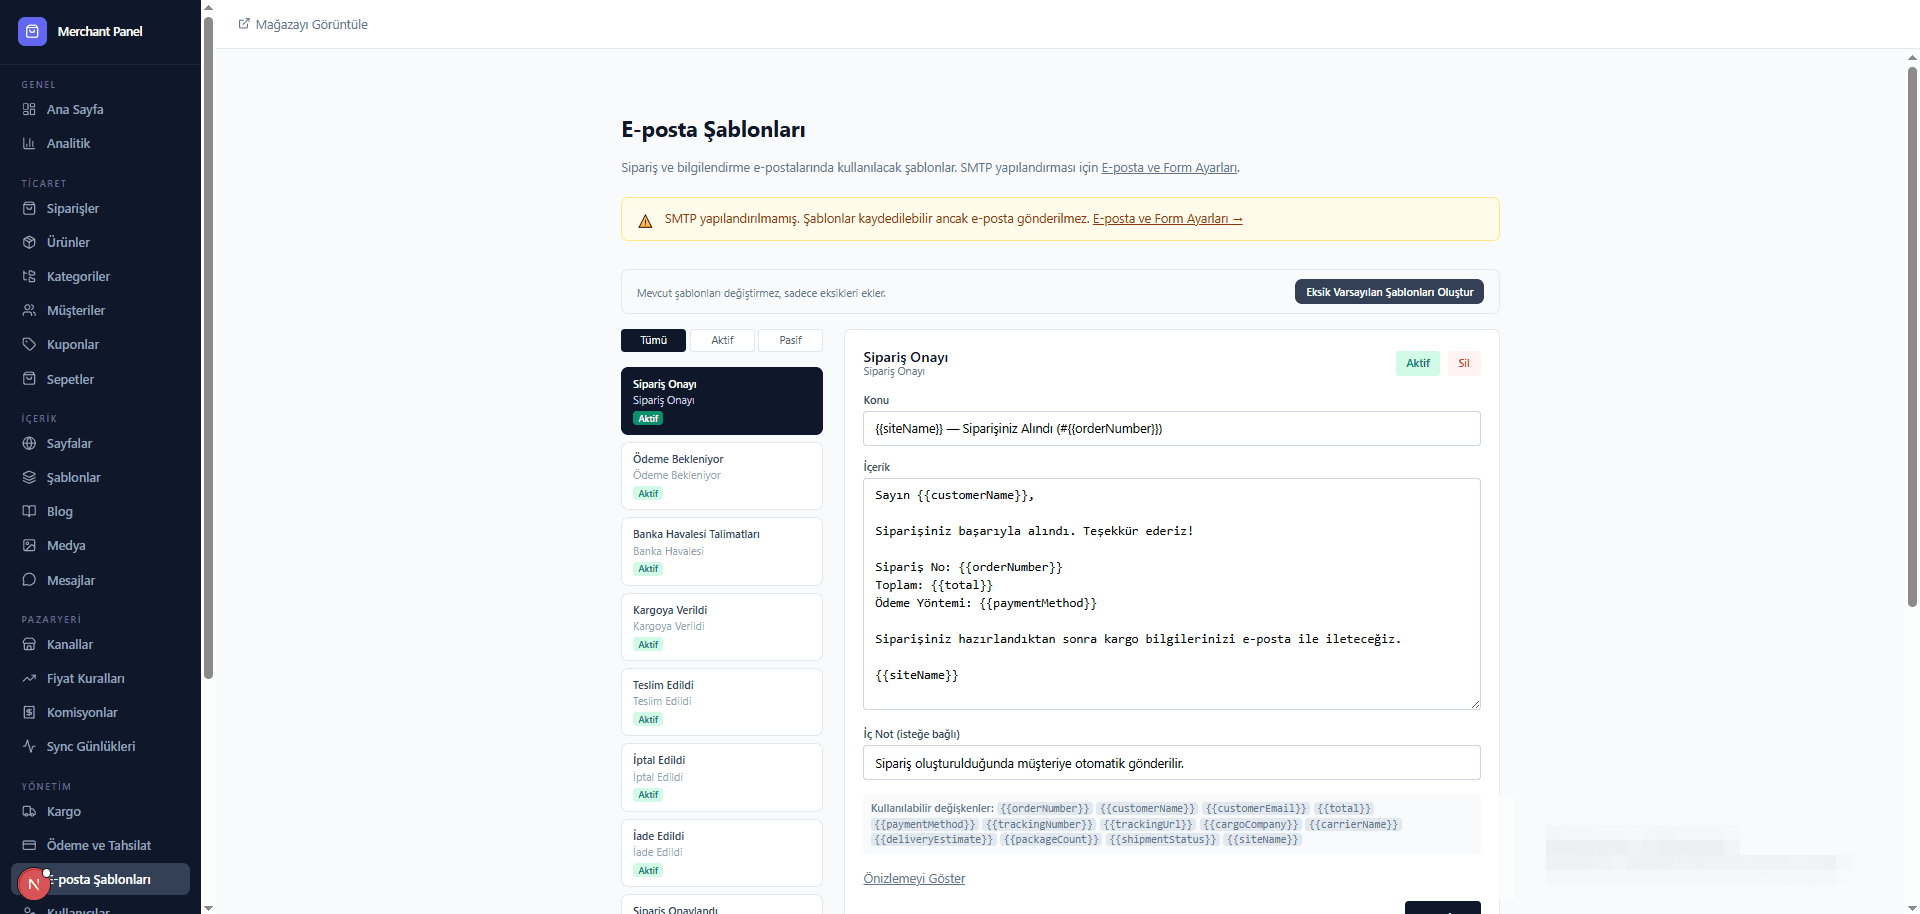Select the Ödeme Bekleniyor template card
The height and width of the screenshot is (914, 1920).
(722, 476)
